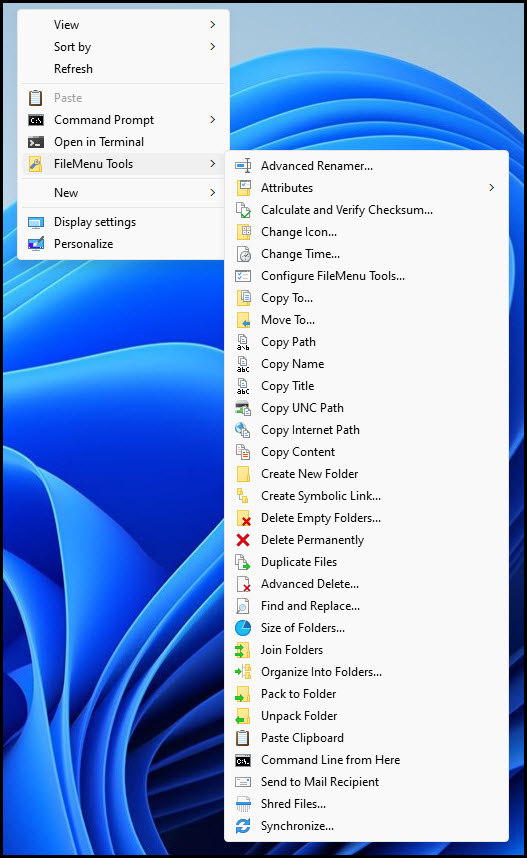Click the Copy Path icon
Viewport: 527px width, 858px height.
243,342
